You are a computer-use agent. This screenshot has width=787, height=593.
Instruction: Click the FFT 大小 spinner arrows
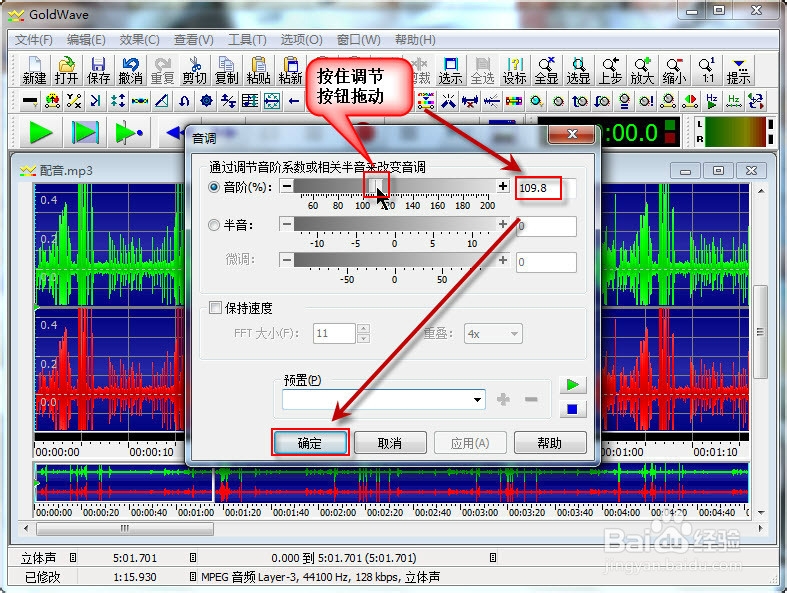point(364,333)
